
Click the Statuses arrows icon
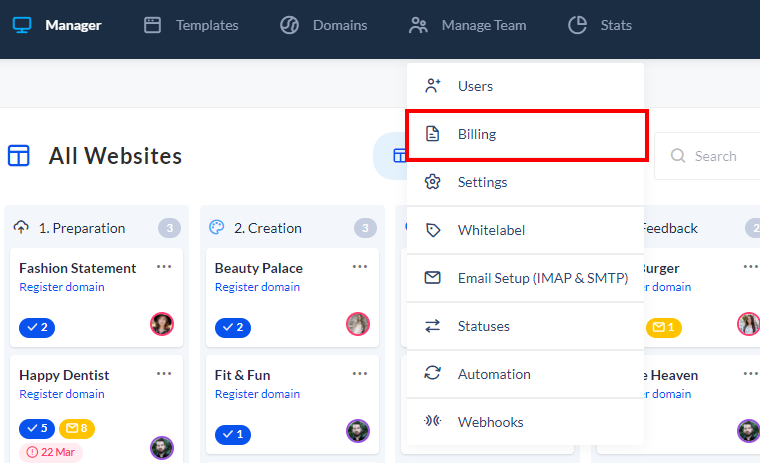[x=432, y=326]
